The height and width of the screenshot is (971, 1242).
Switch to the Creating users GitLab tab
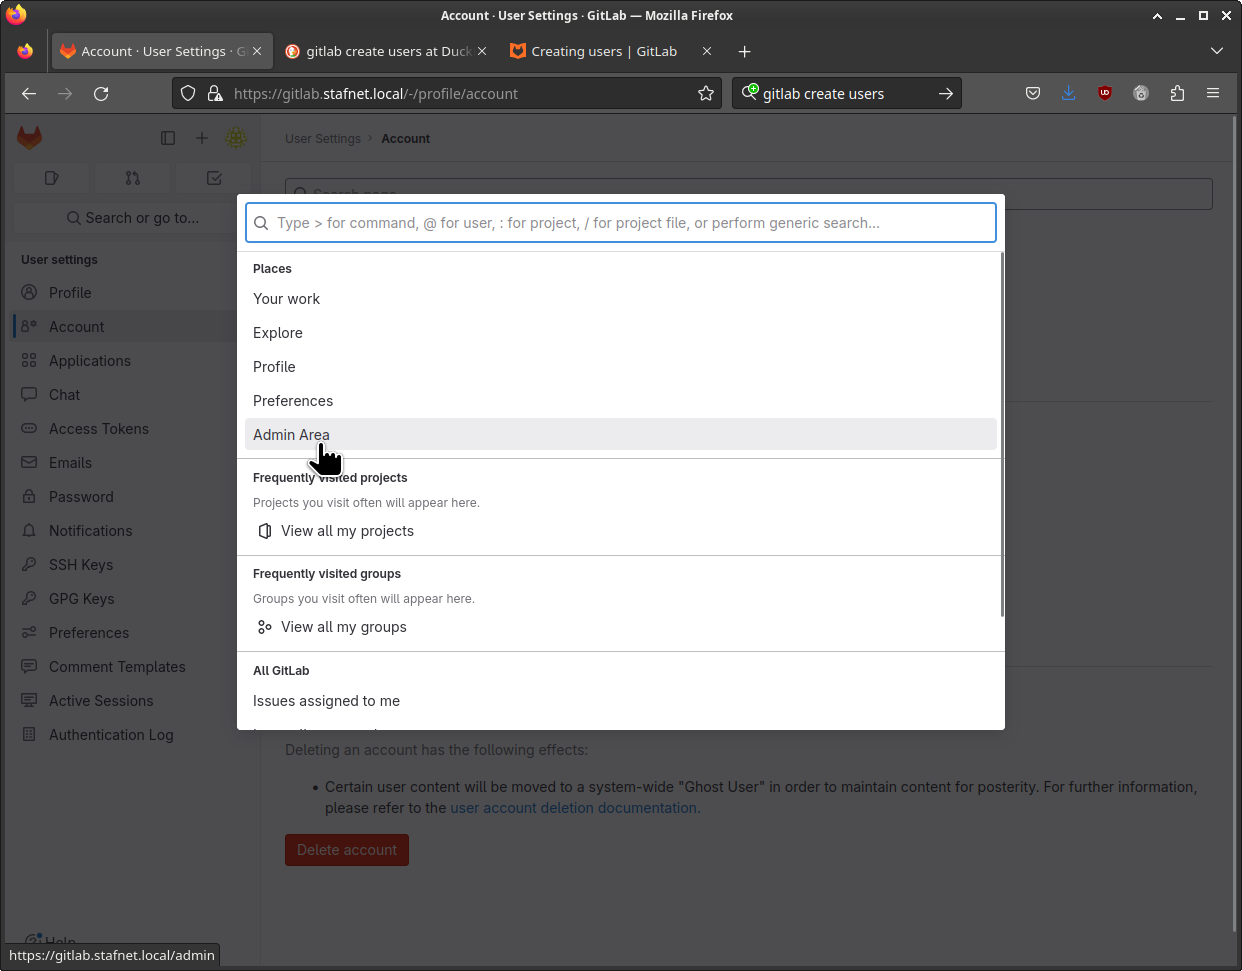click(x=604, y=51)
